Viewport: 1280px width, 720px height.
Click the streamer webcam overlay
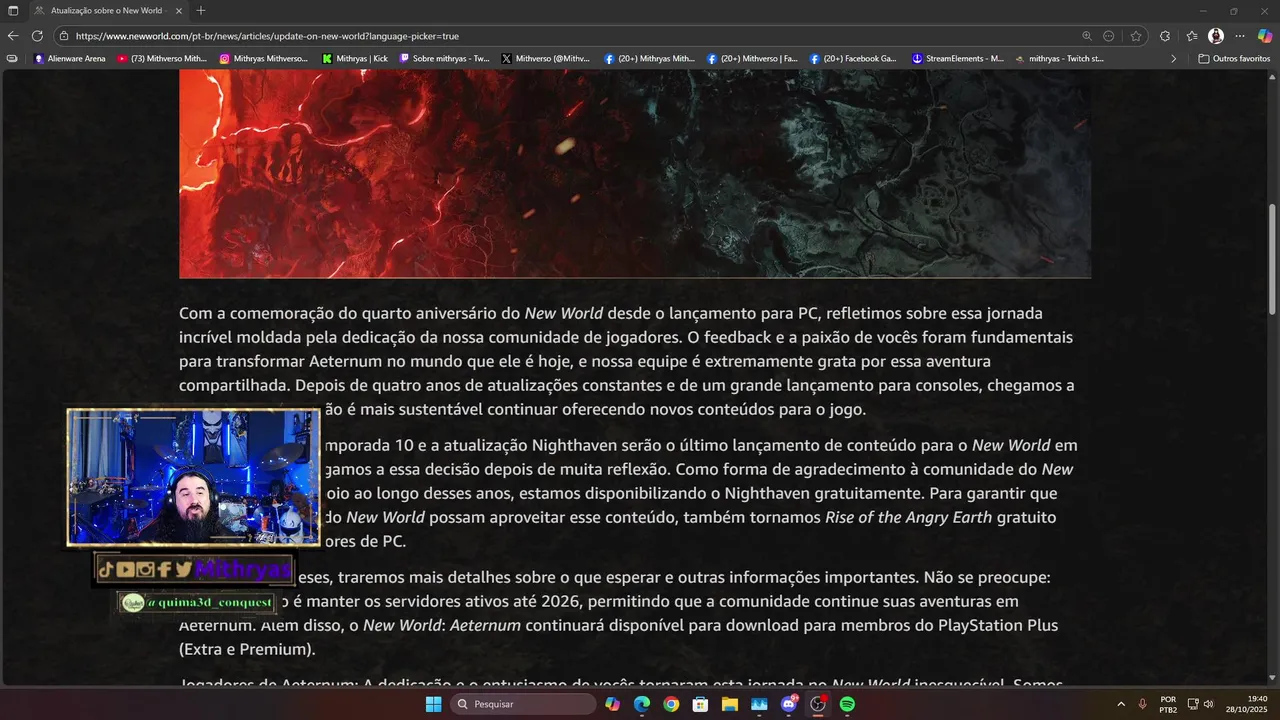(194, 477)
